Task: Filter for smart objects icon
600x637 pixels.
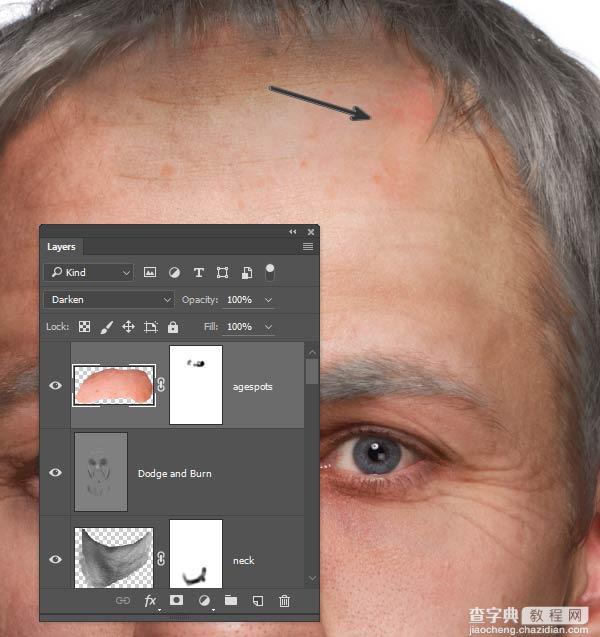Action: coord(247,273)
